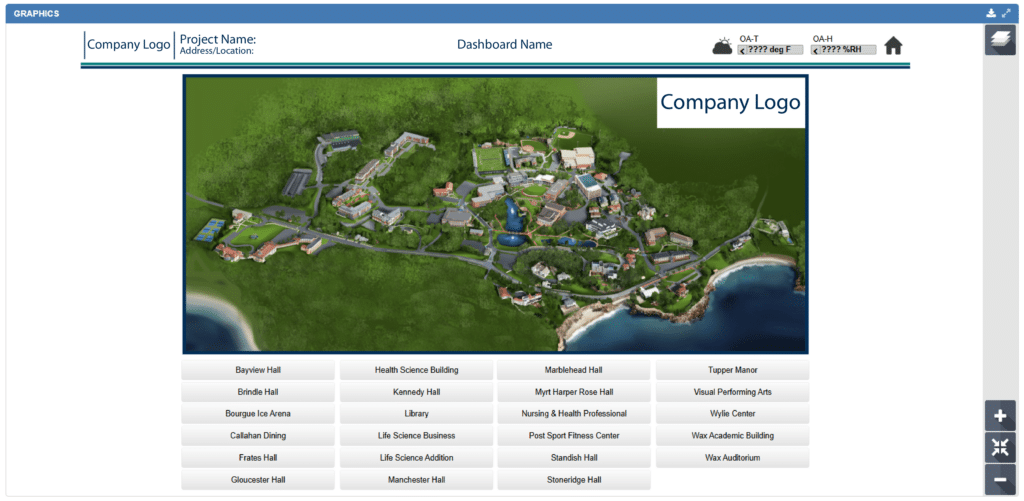Go to Visual Performing Arts

[x=733, y=392]
